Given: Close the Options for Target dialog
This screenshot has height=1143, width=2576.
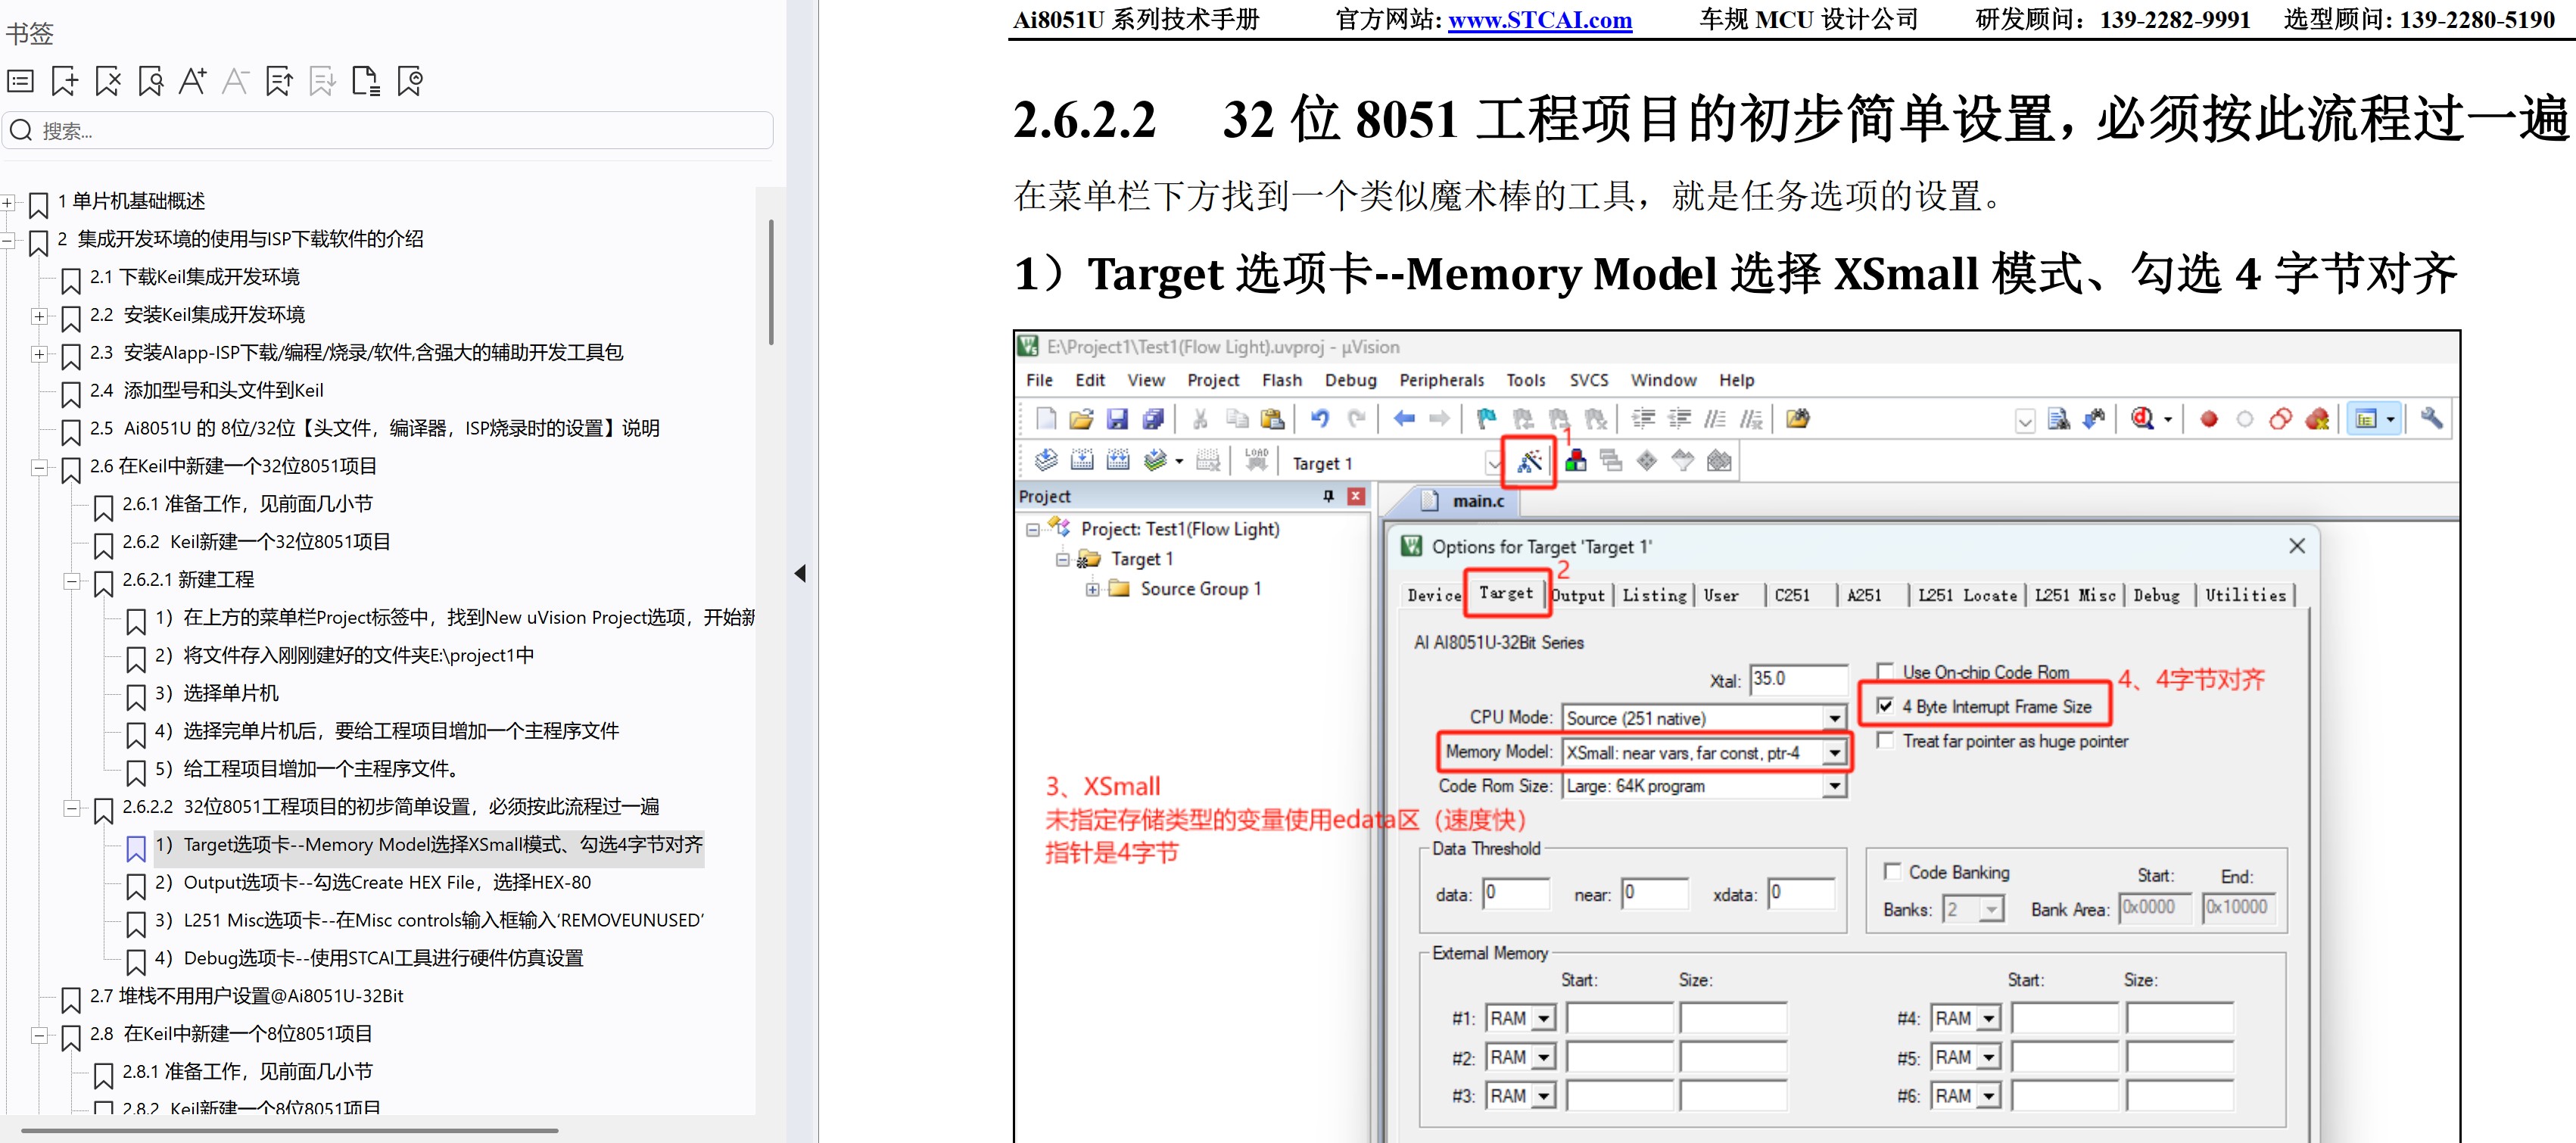Looking at the screenshot, I should 2297,546.
